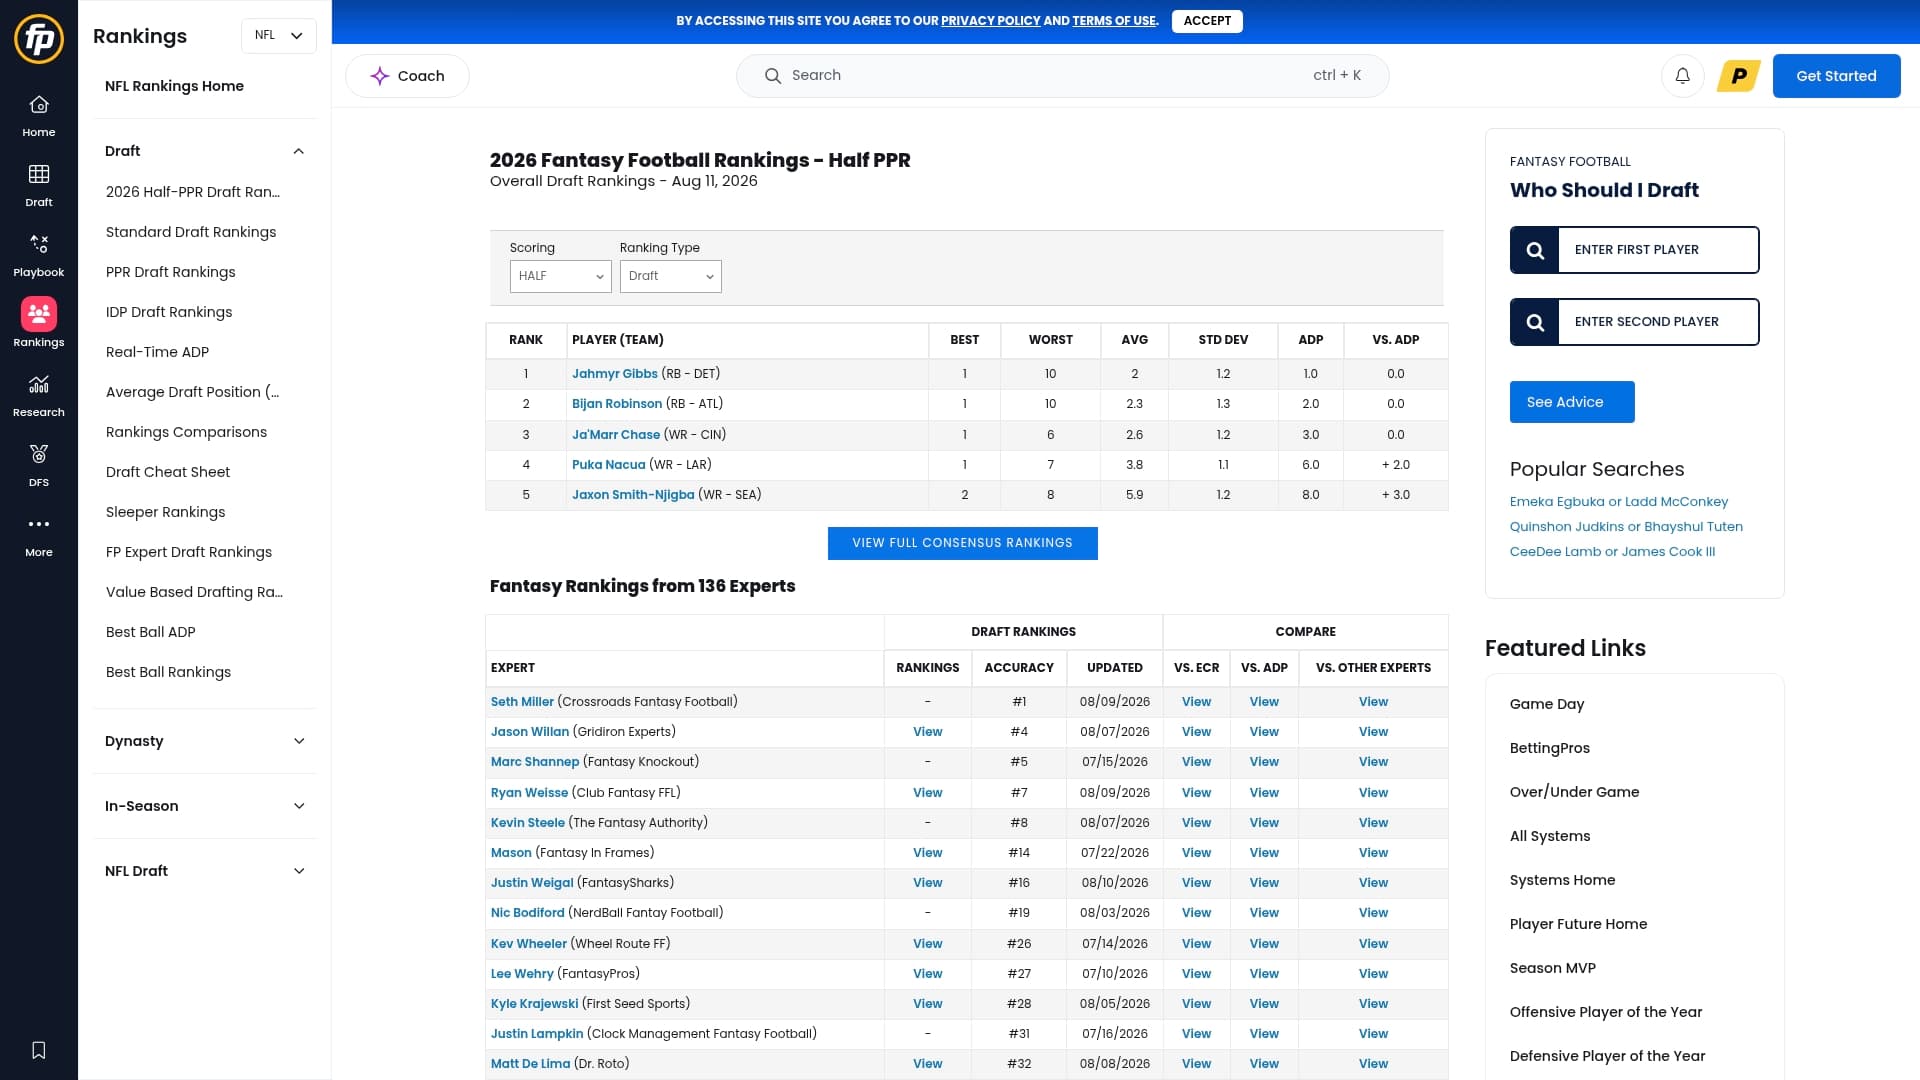Open the NFL sport dropdown
The width and height of the screenshot is (1920, 1080).
coord(279,36)
